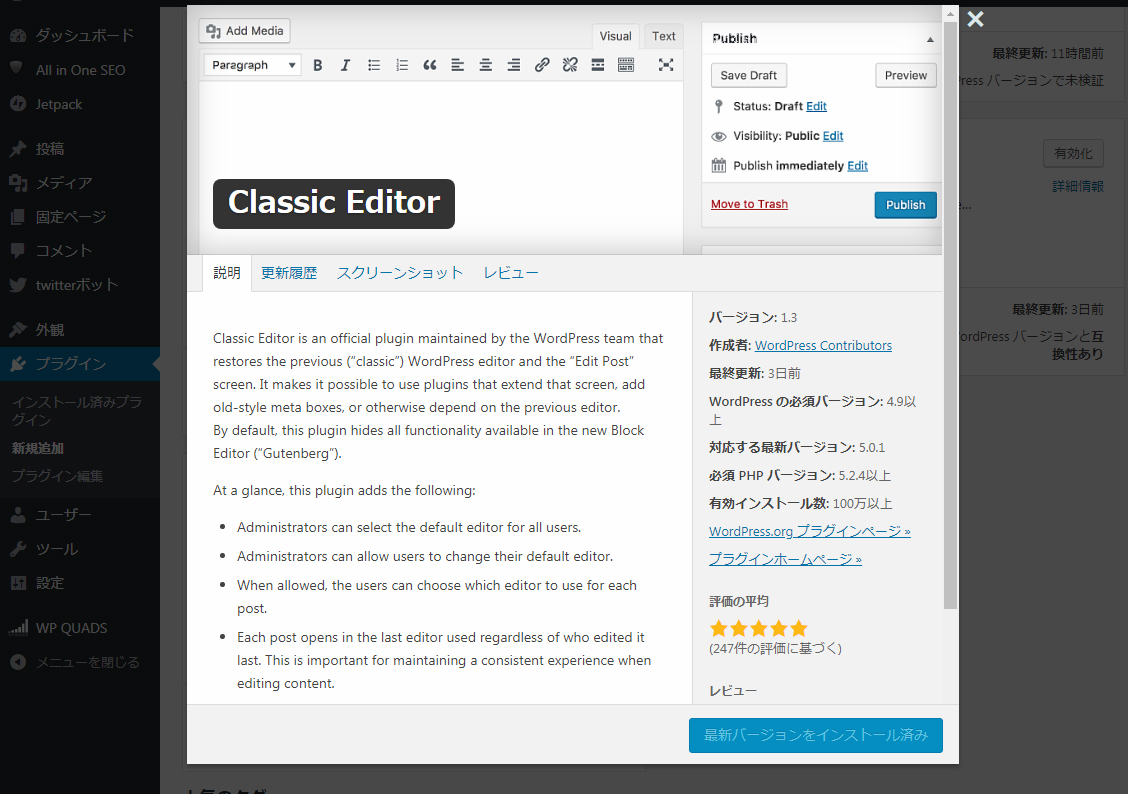Close the plugin details modal with X

coord(975,19)
